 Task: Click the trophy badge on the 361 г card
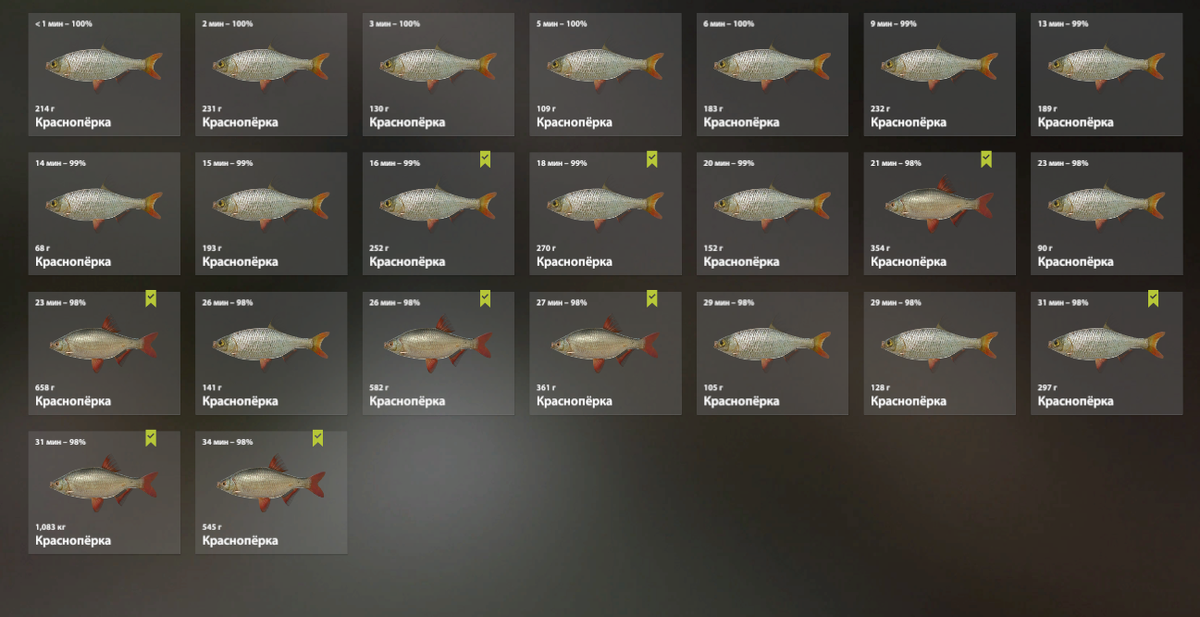click(x=652, y=297)
